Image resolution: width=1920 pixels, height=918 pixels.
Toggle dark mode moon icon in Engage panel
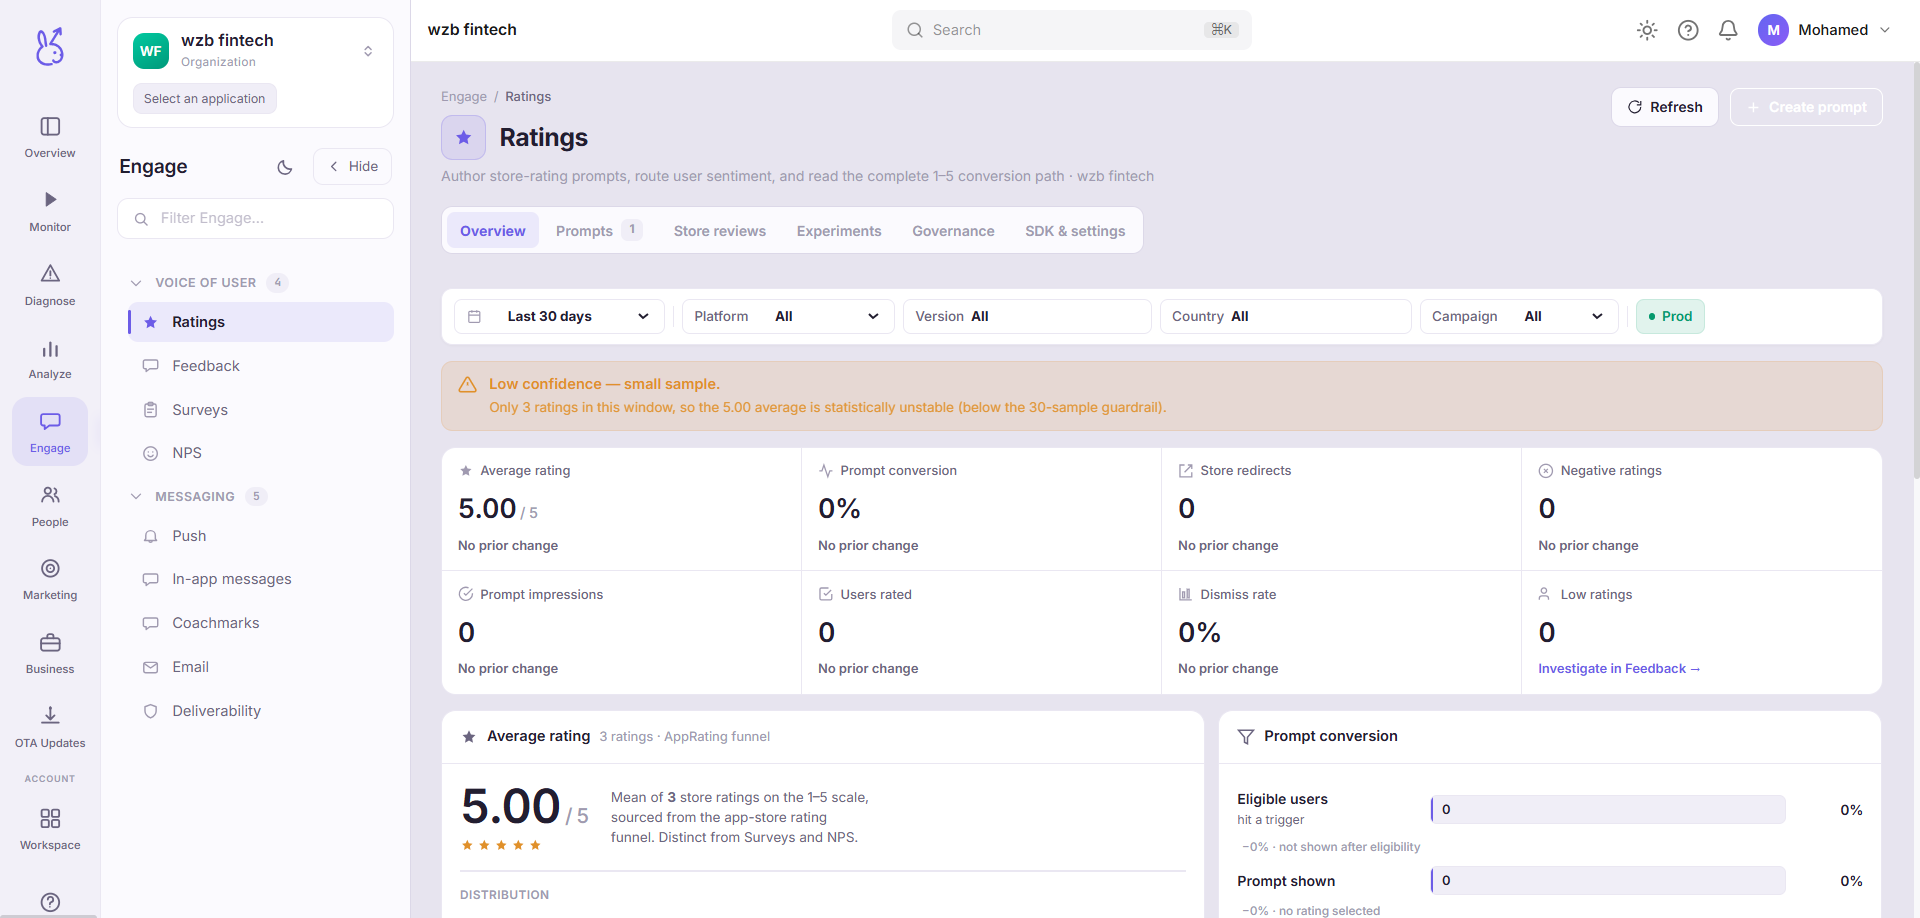coord(285,167)
